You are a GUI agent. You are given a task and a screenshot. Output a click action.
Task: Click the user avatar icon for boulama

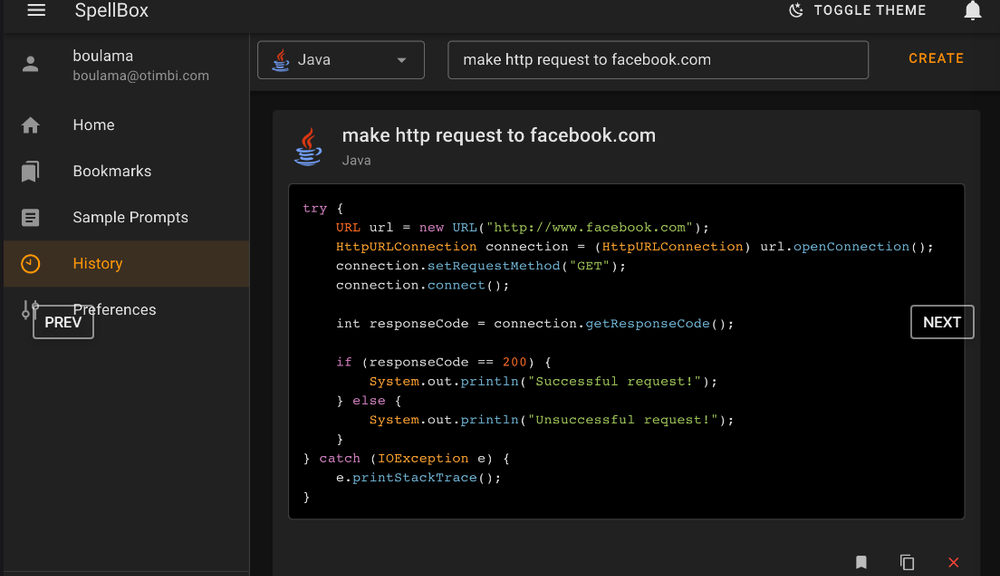coord(31,64)
